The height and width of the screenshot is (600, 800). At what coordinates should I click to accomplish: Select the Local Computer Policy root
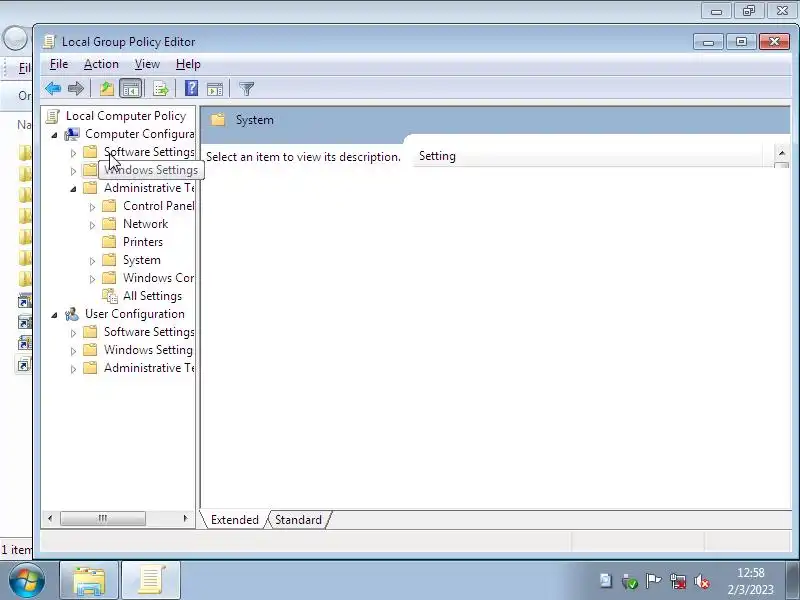point(126,116)
